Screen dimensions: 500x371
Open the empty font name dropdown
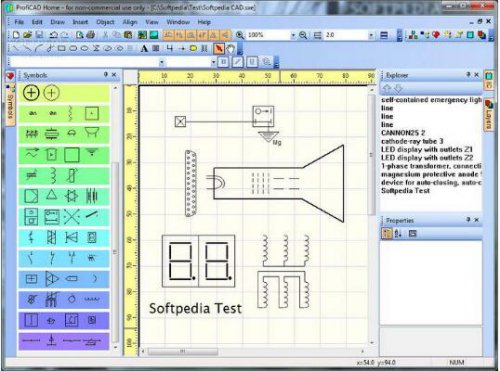click(x=162, y=62)
